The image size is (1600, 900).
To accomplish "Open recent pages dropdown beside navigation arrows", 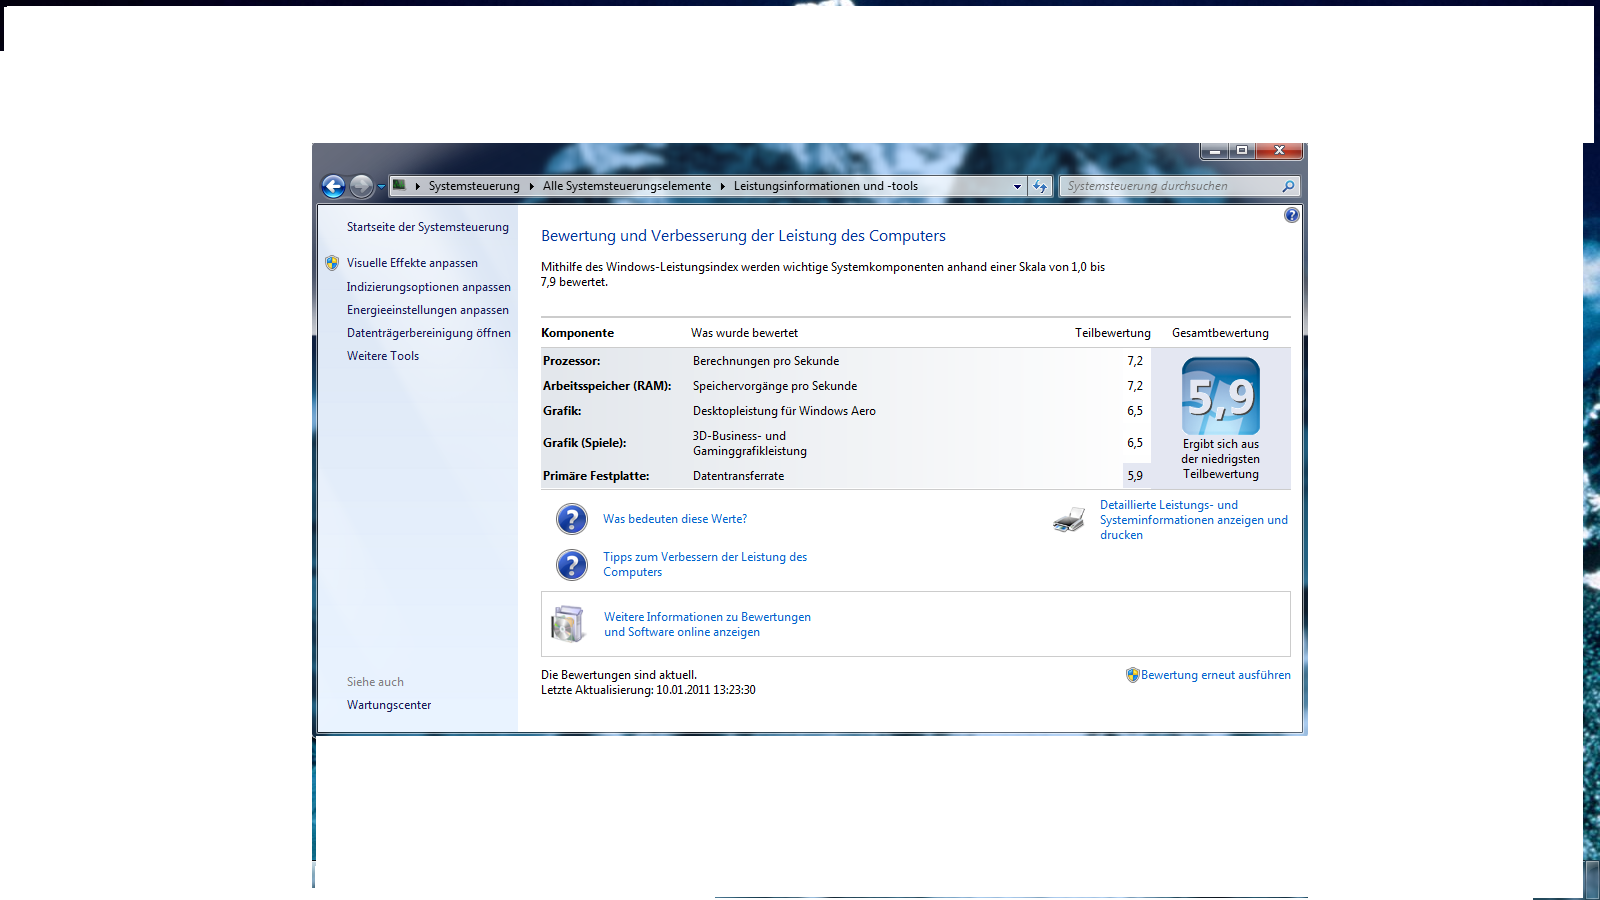I will point(381,187).
